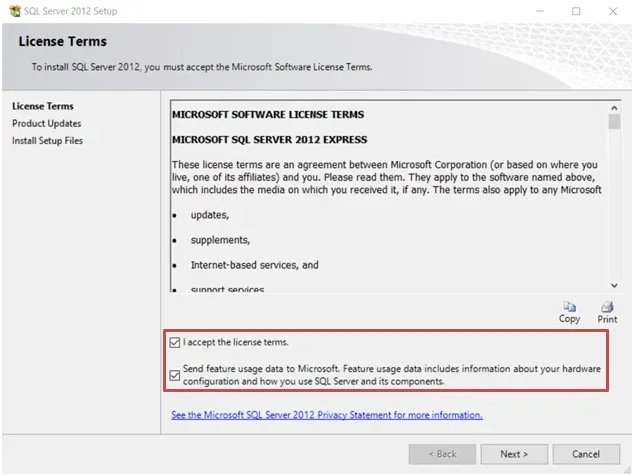Click the license text scroll down arrow

[x=614, y=285]
